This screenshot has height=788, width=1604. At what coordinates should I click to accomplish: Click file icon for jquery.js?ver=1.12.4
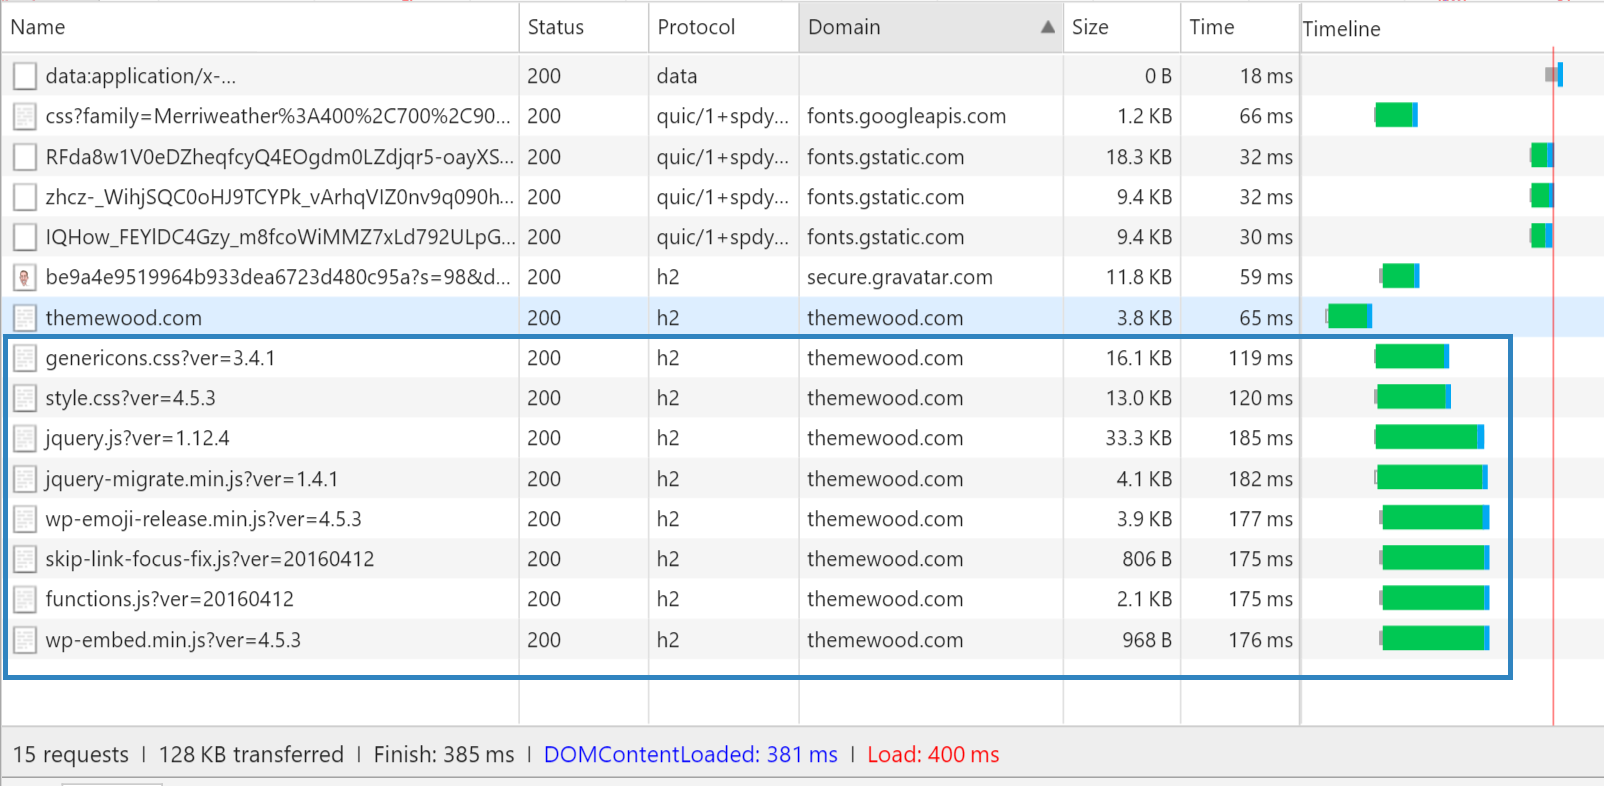click(x=25, y=438)
